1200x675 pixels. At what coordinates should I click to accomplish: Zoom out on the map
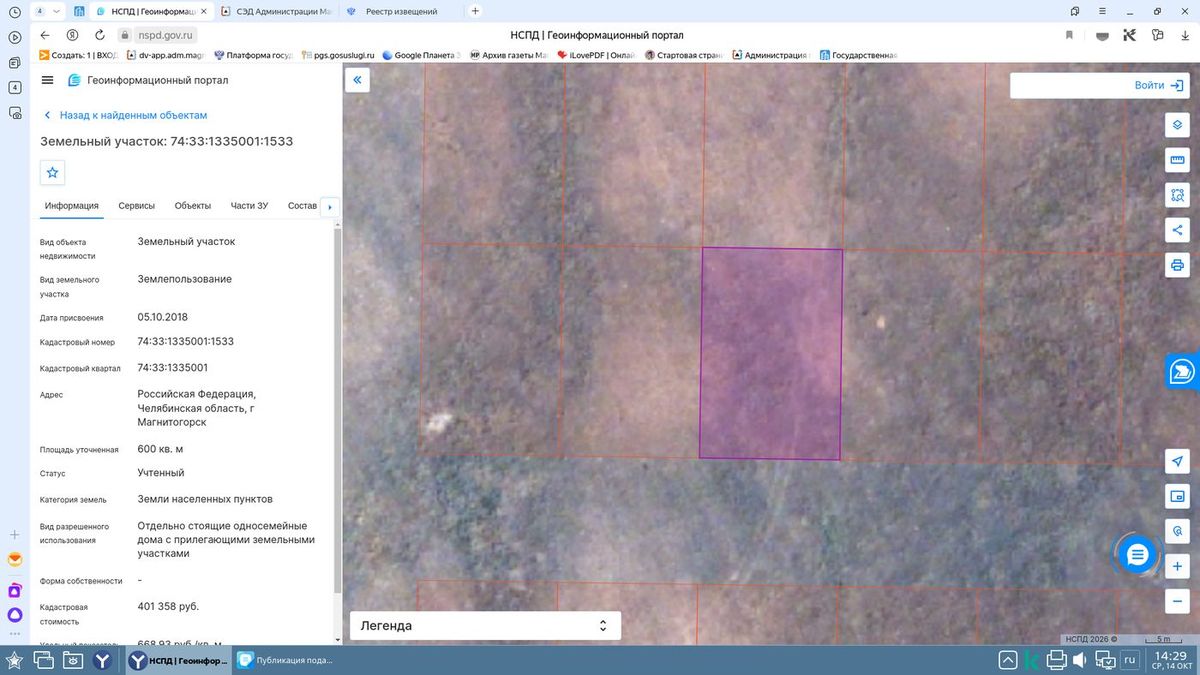(x=1177, y=602)
